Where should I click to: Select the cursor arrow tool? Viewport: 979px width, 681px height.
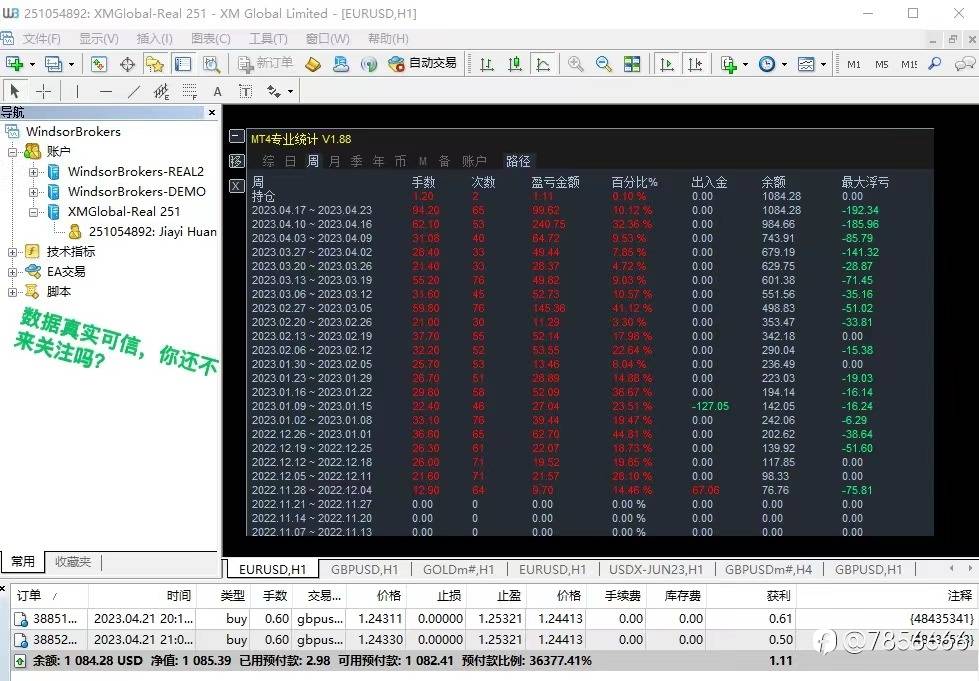(x=15, y=92)
